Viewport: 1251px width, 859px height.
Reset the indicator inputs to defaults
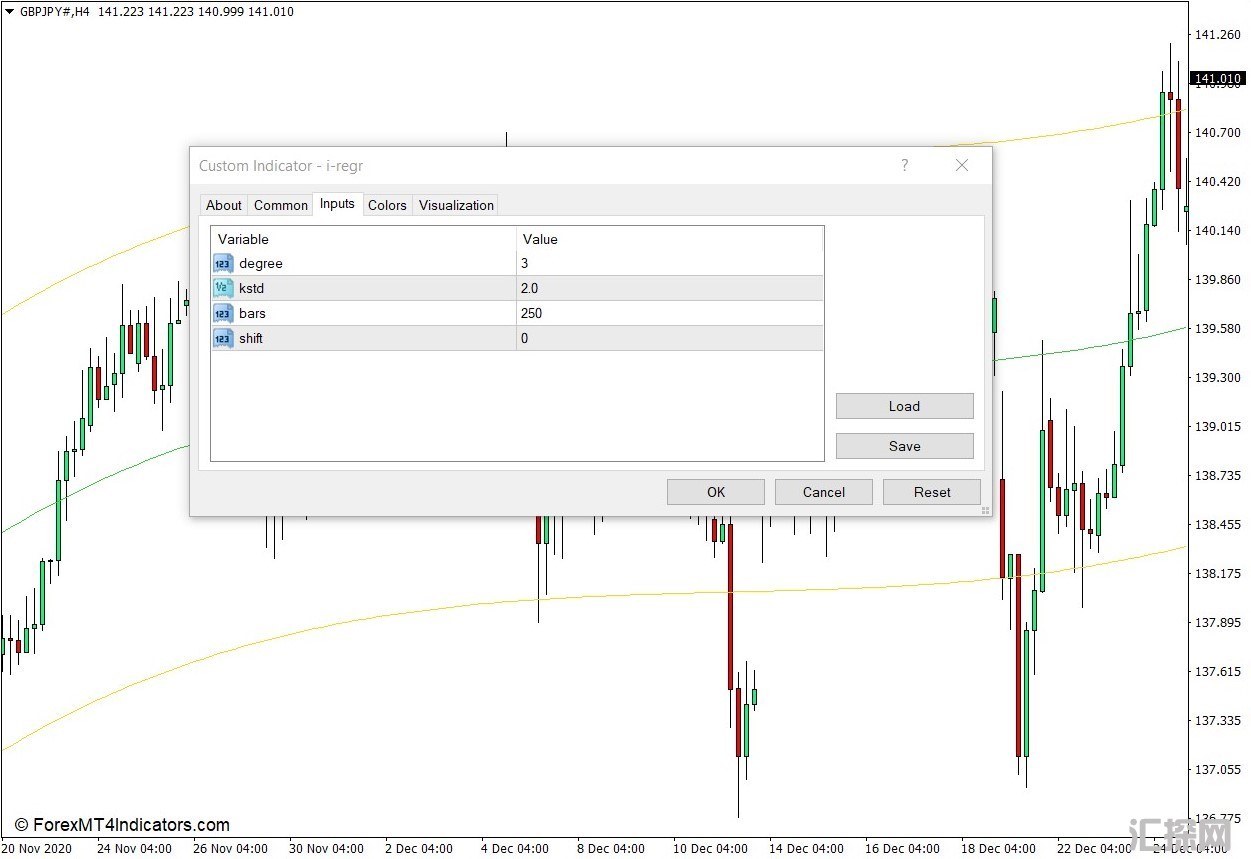932,492
